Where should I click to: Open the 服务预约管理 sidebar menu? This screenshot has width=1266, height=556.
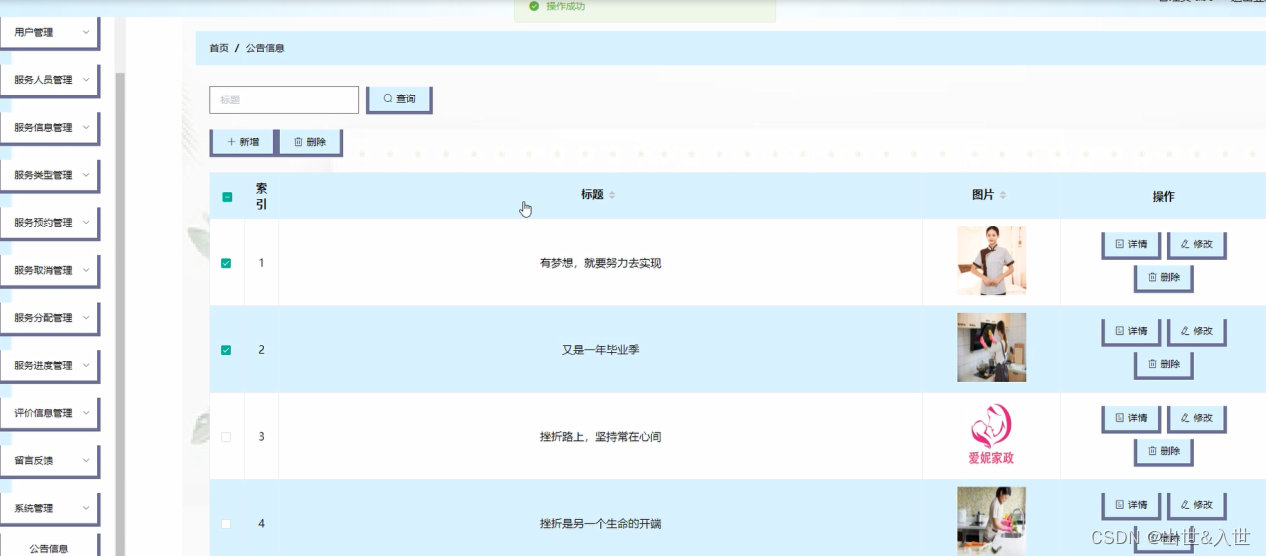tap(49, 223)
